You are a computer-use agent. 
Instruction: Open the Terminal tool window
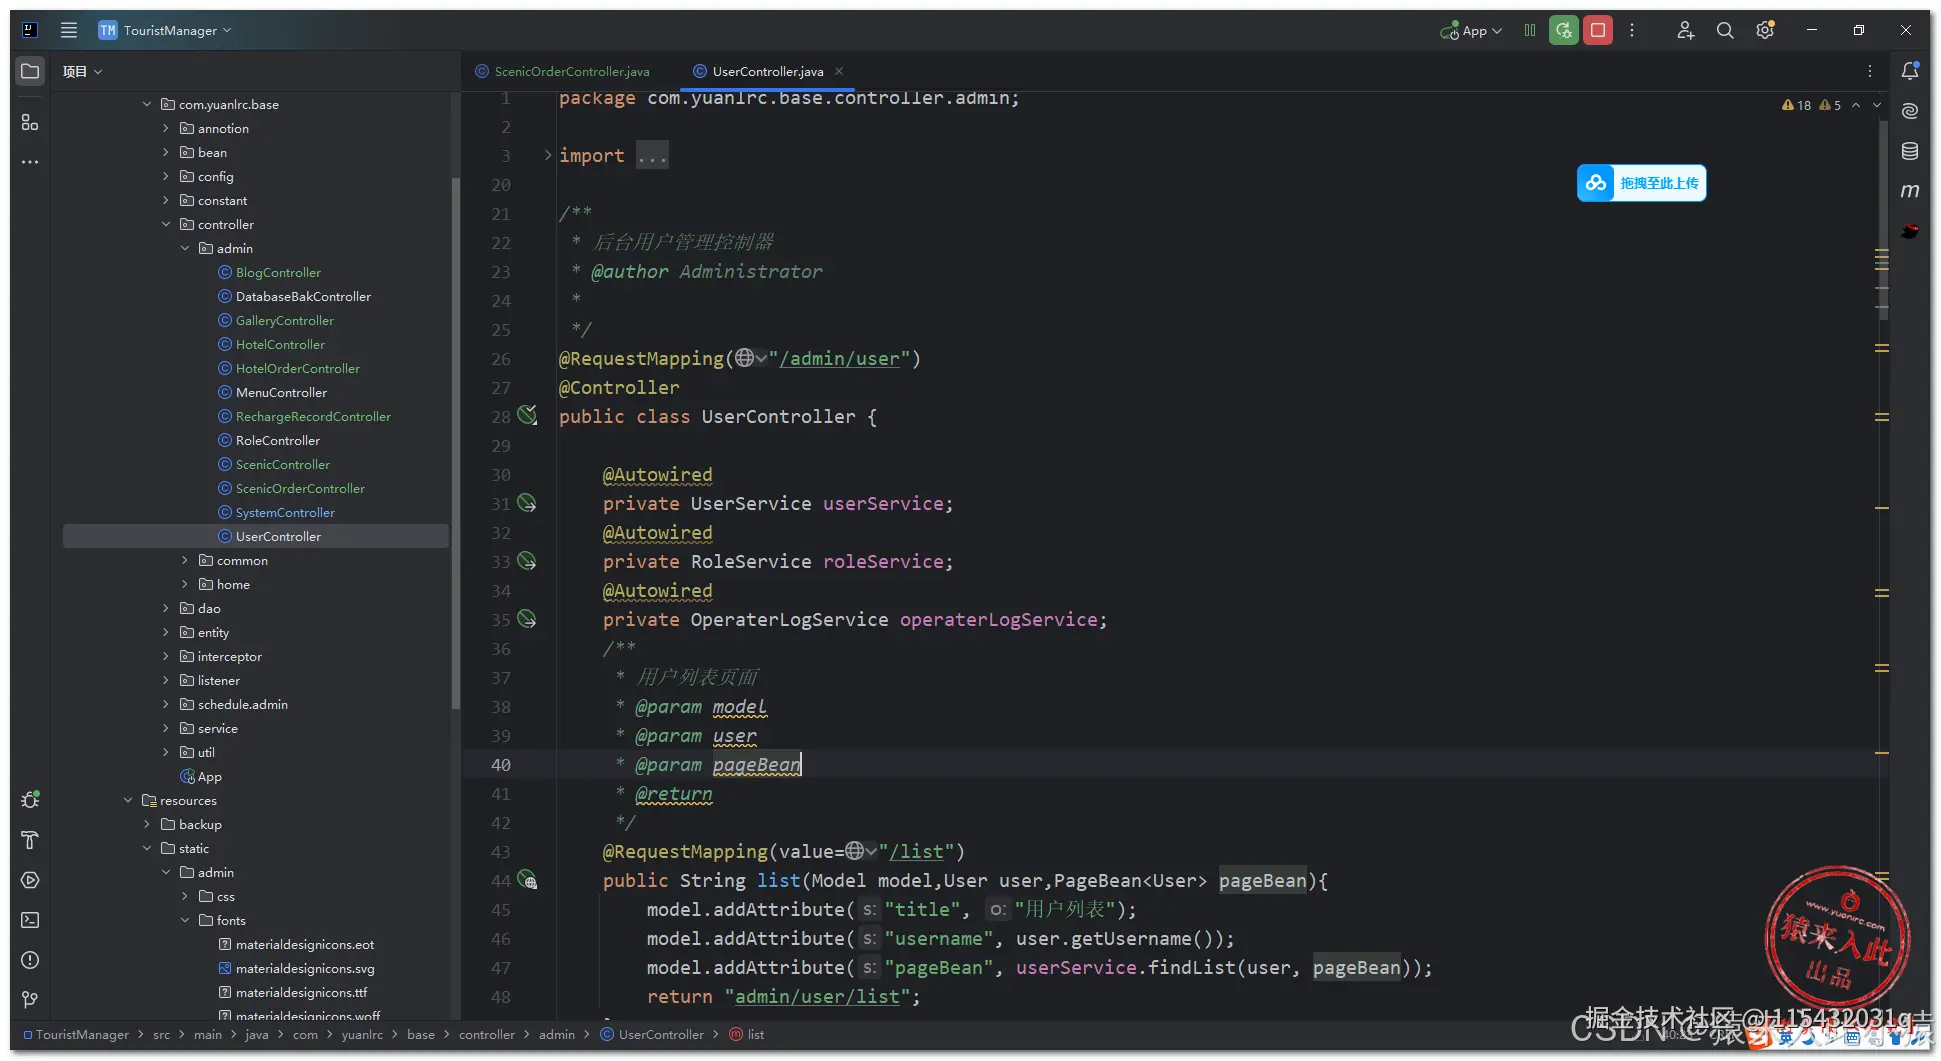(30, 920)
